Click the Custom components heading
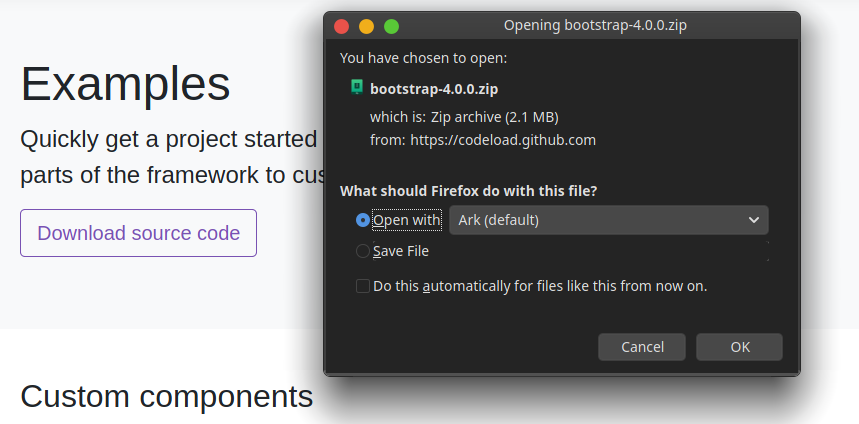 (x=167, y=396)
